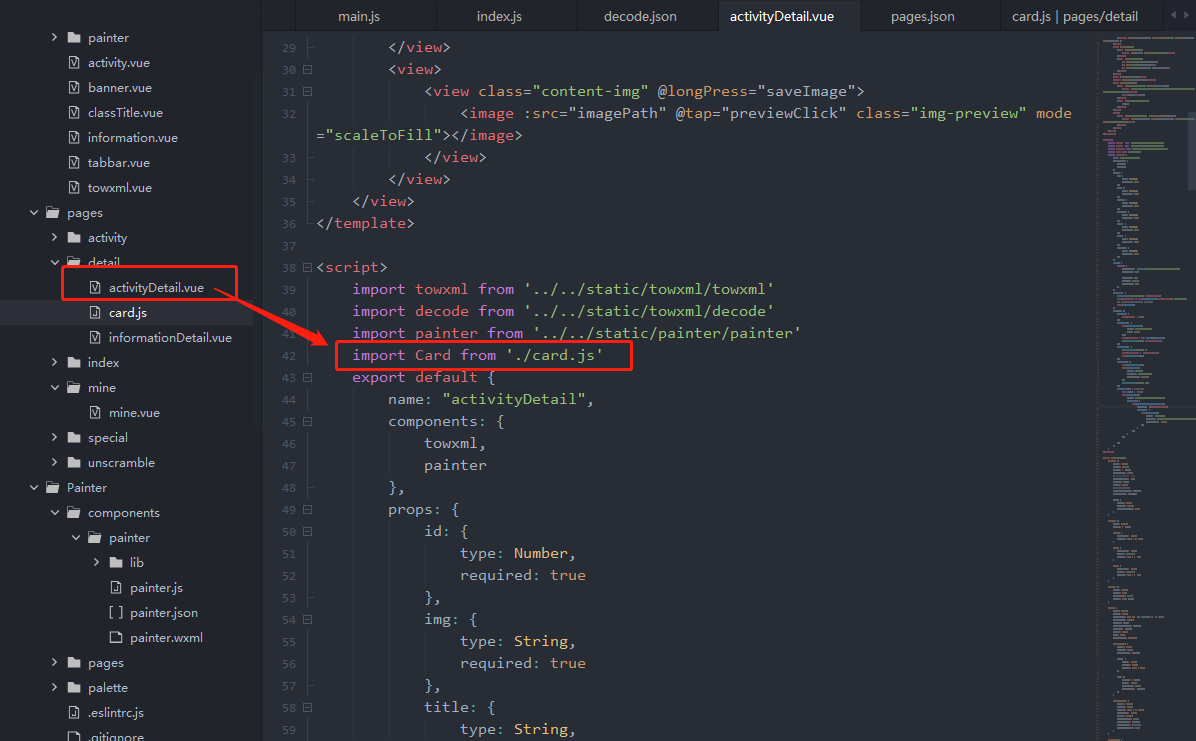
Task: Fold components block at line 45
Action: [307, 422]
